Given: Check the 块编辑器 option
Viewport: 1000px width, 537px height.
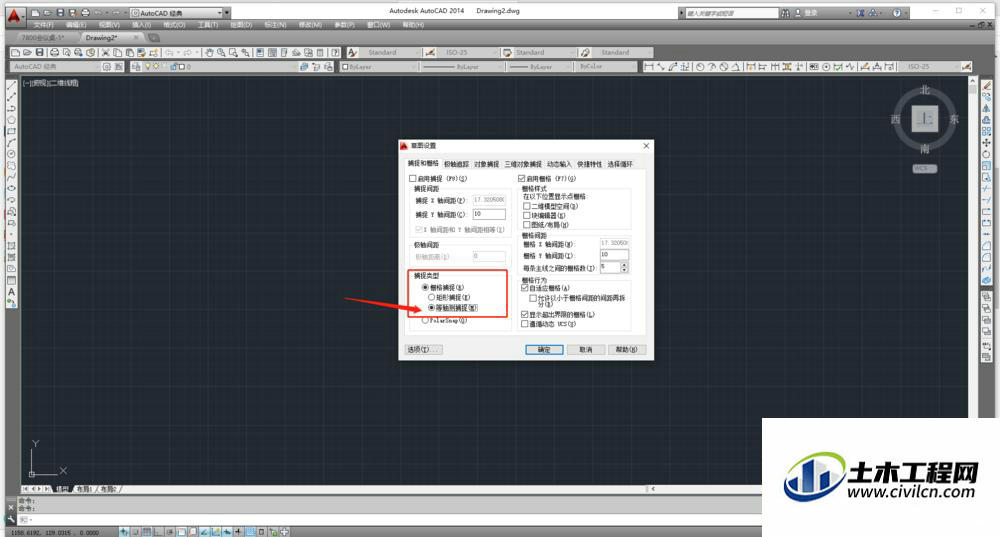Looking at the screenshot, I should (x=526, y=216).
